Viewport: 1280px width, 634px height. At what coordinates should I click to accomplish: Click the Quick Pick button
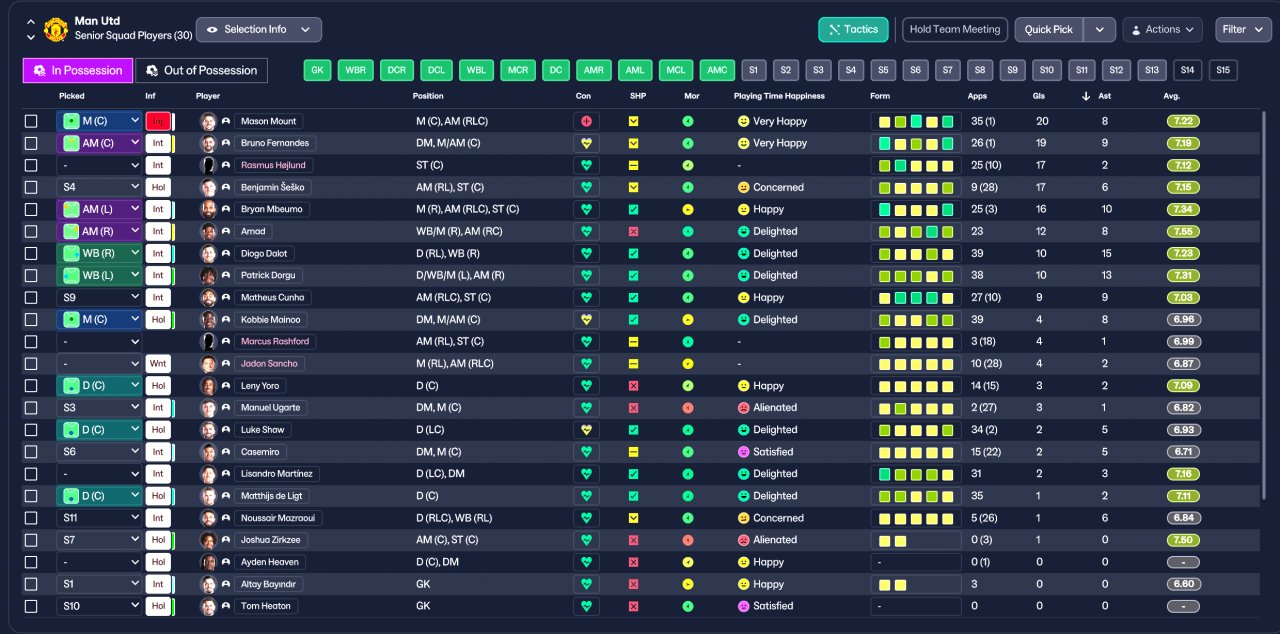coord(1049,30)
